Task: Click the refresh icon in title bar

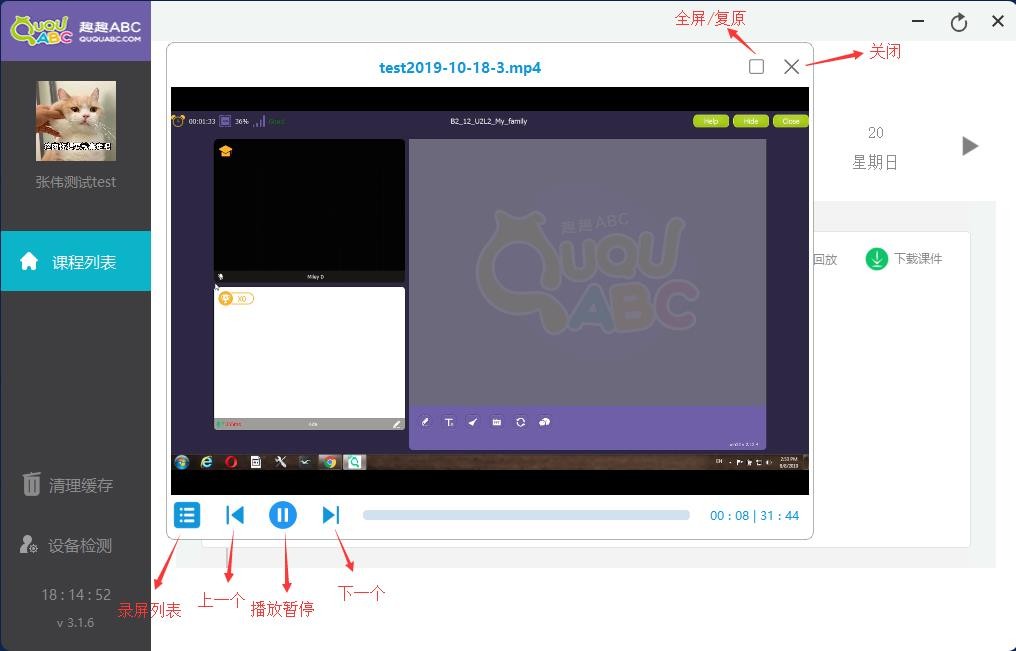Action: [x=958, y=22]
